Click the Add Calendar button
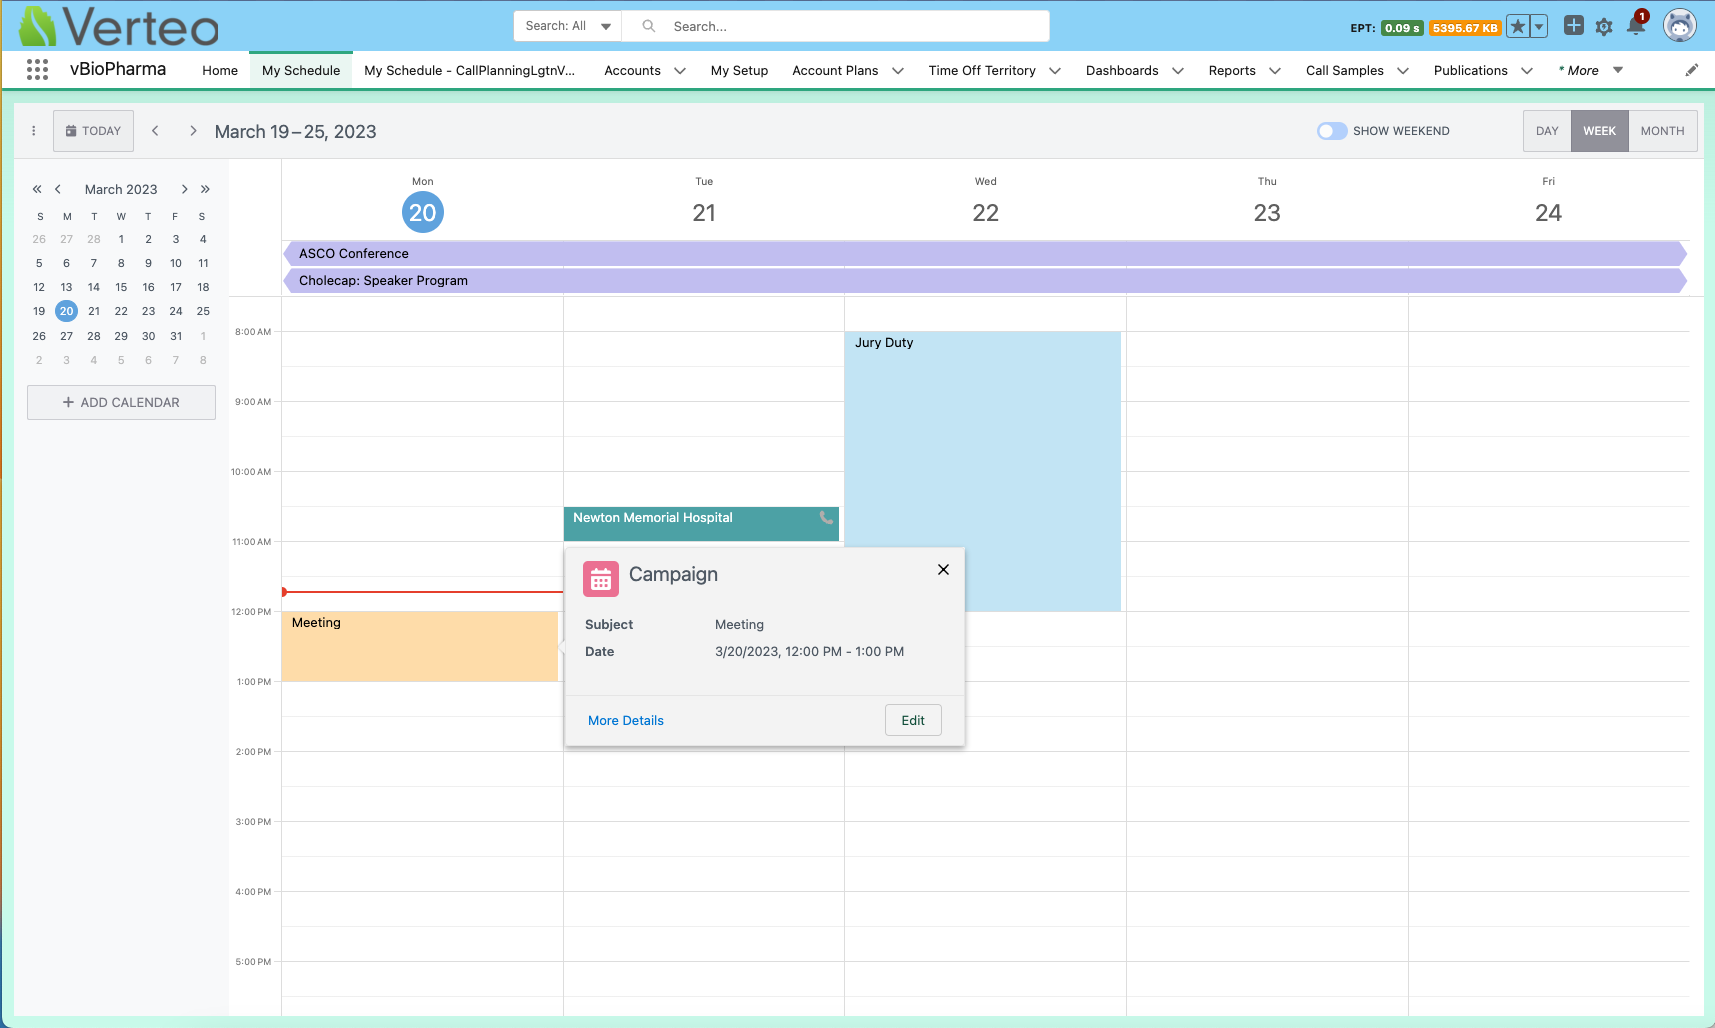 (x=121, y=402)
